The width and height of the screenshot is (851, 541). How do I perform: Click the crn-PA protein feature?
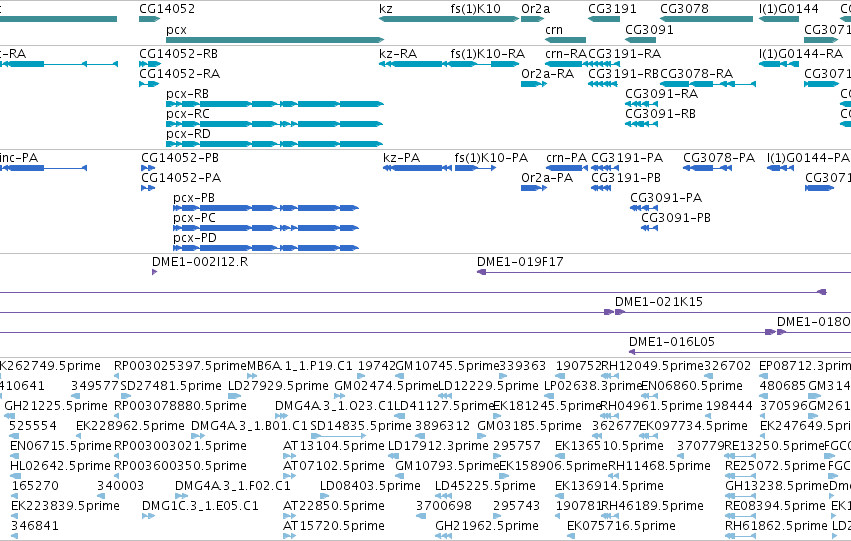pos(567,168)
